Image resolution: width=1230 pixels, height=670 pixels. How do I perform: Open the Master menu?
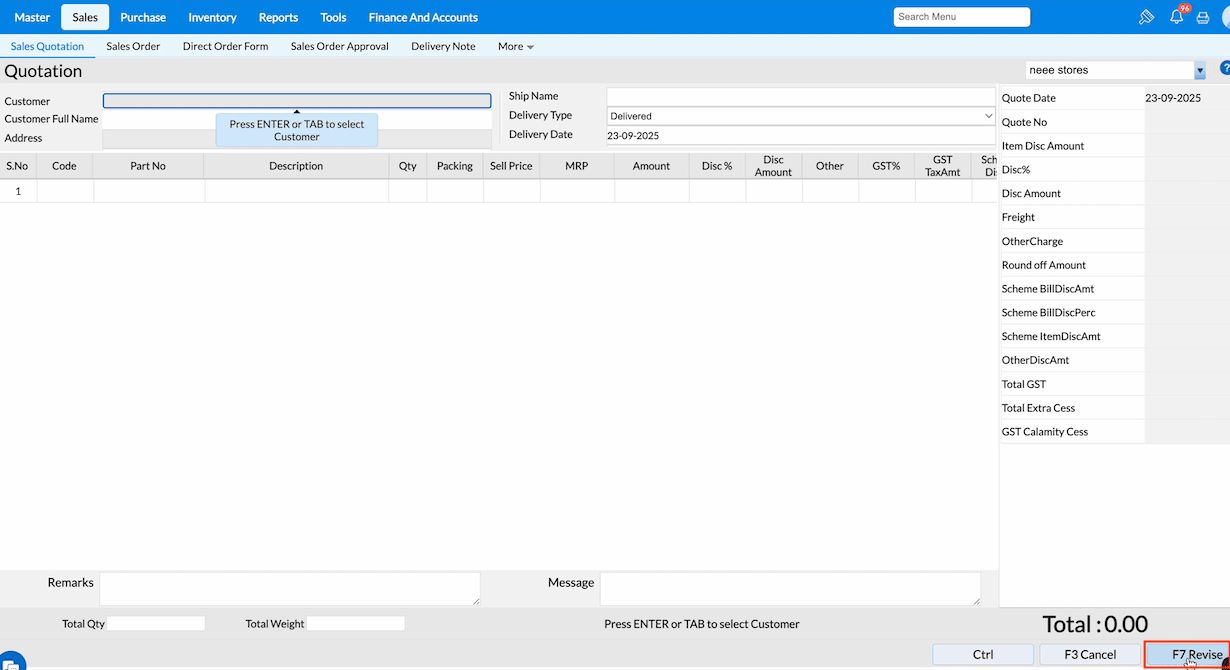pyautogui.click(x=32, y=17)
